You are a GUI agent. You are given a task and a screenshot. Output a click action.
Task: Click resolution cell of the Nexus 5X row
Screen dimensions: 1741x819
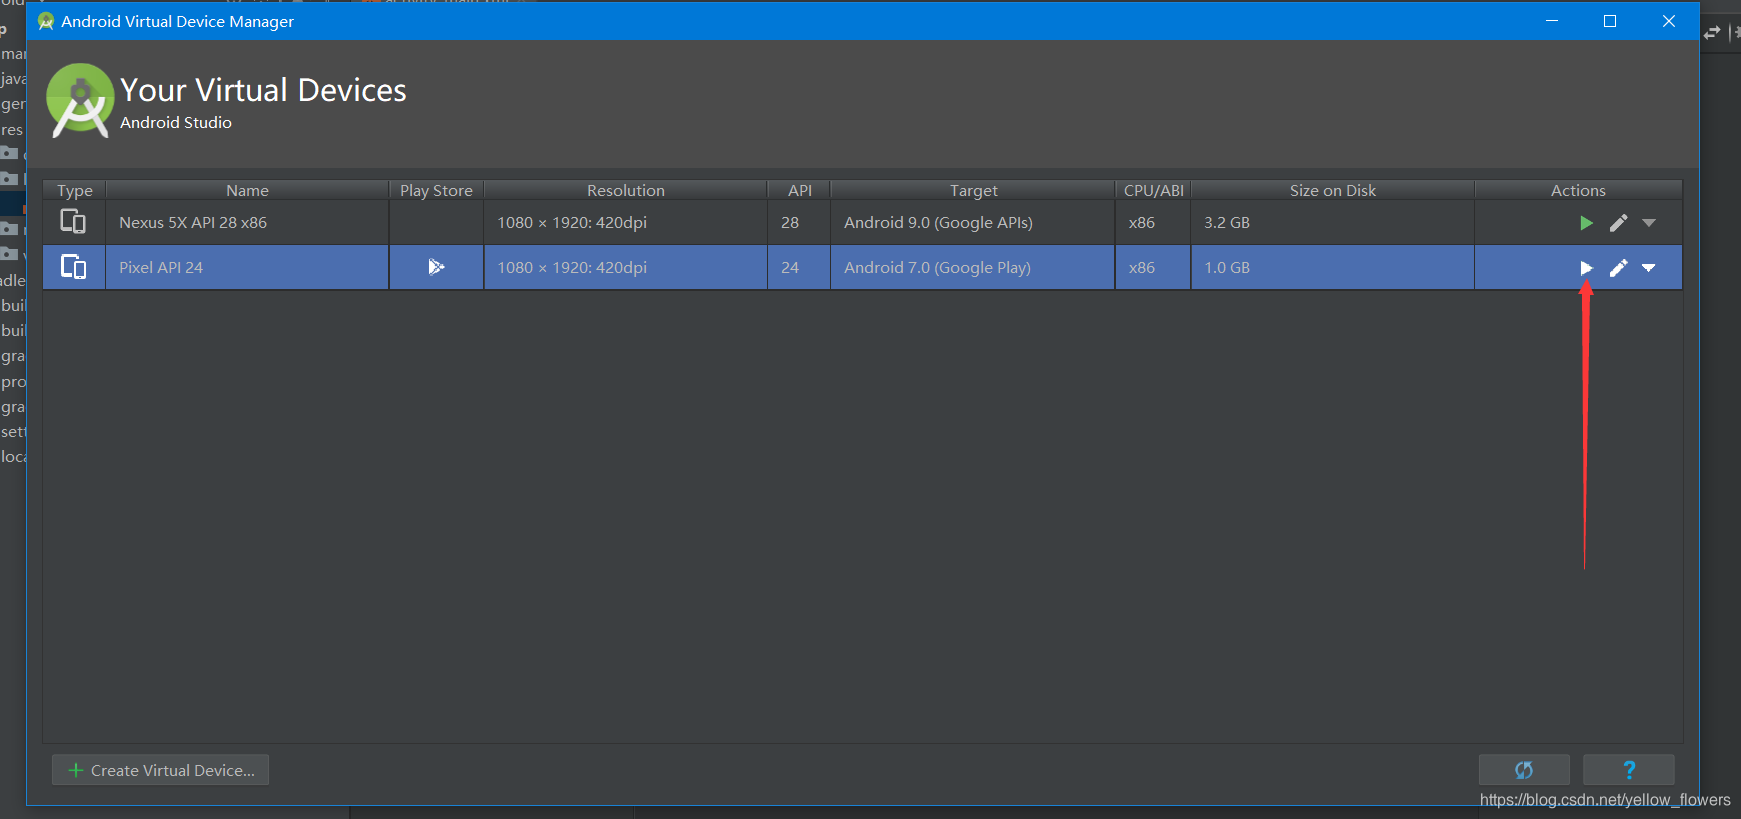[626, 222]
